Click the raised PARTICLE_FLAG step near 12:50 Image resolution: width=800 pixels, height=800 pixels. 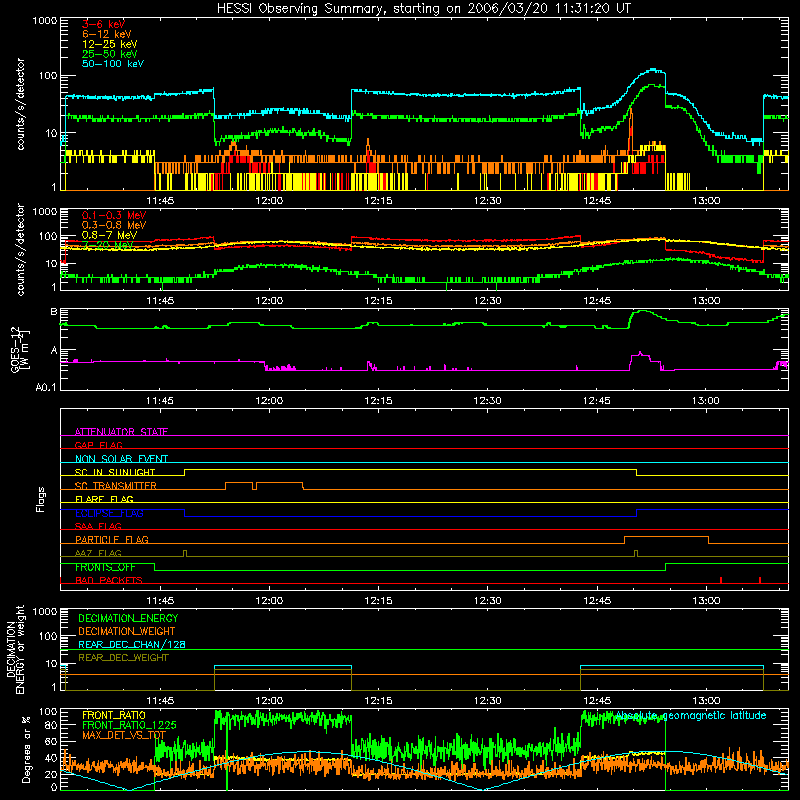tap(666, 537)
